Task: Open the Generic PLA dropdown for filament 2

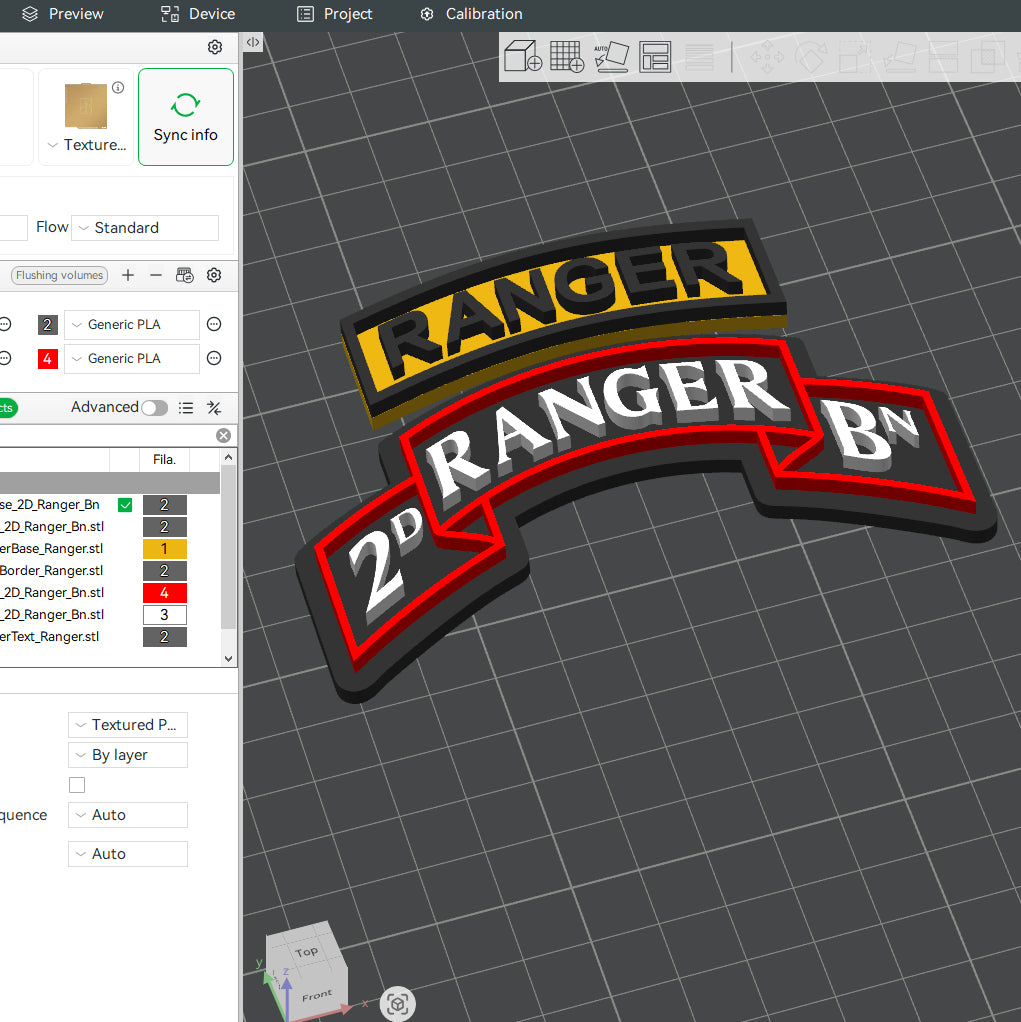Action: point(131,324)
